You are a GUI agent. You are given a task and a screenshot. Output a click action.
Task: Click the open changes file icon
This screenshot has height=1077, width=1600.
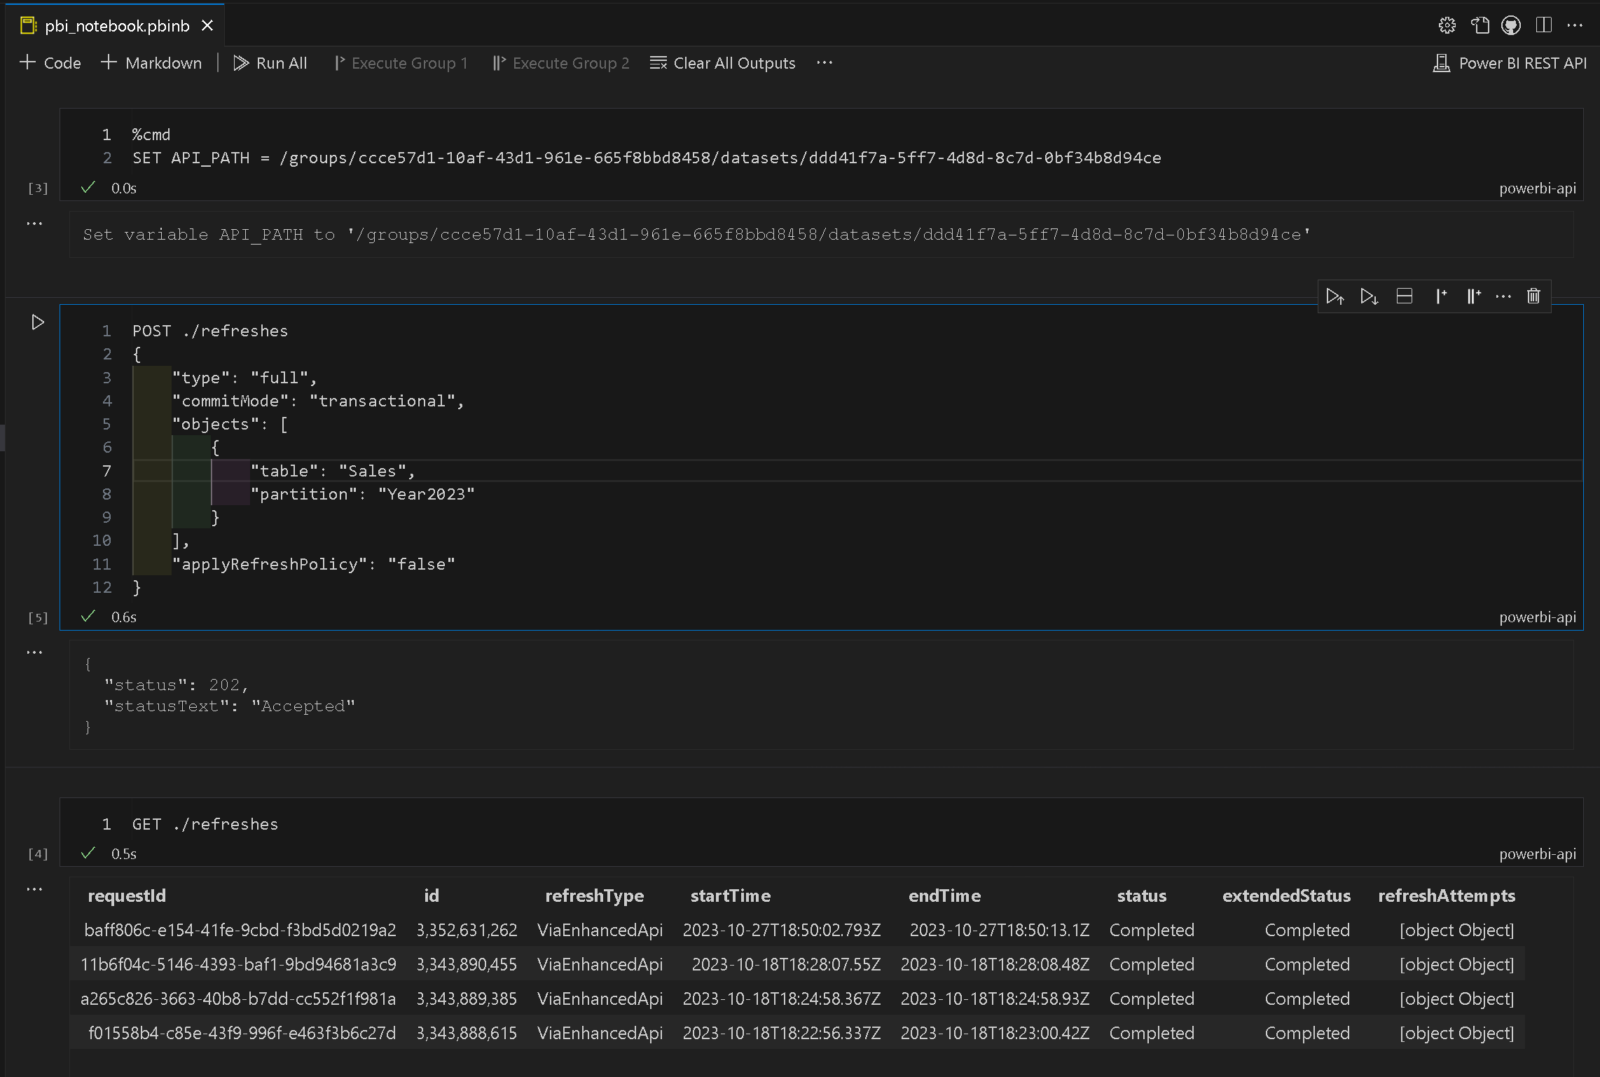tap(1480, 25)
